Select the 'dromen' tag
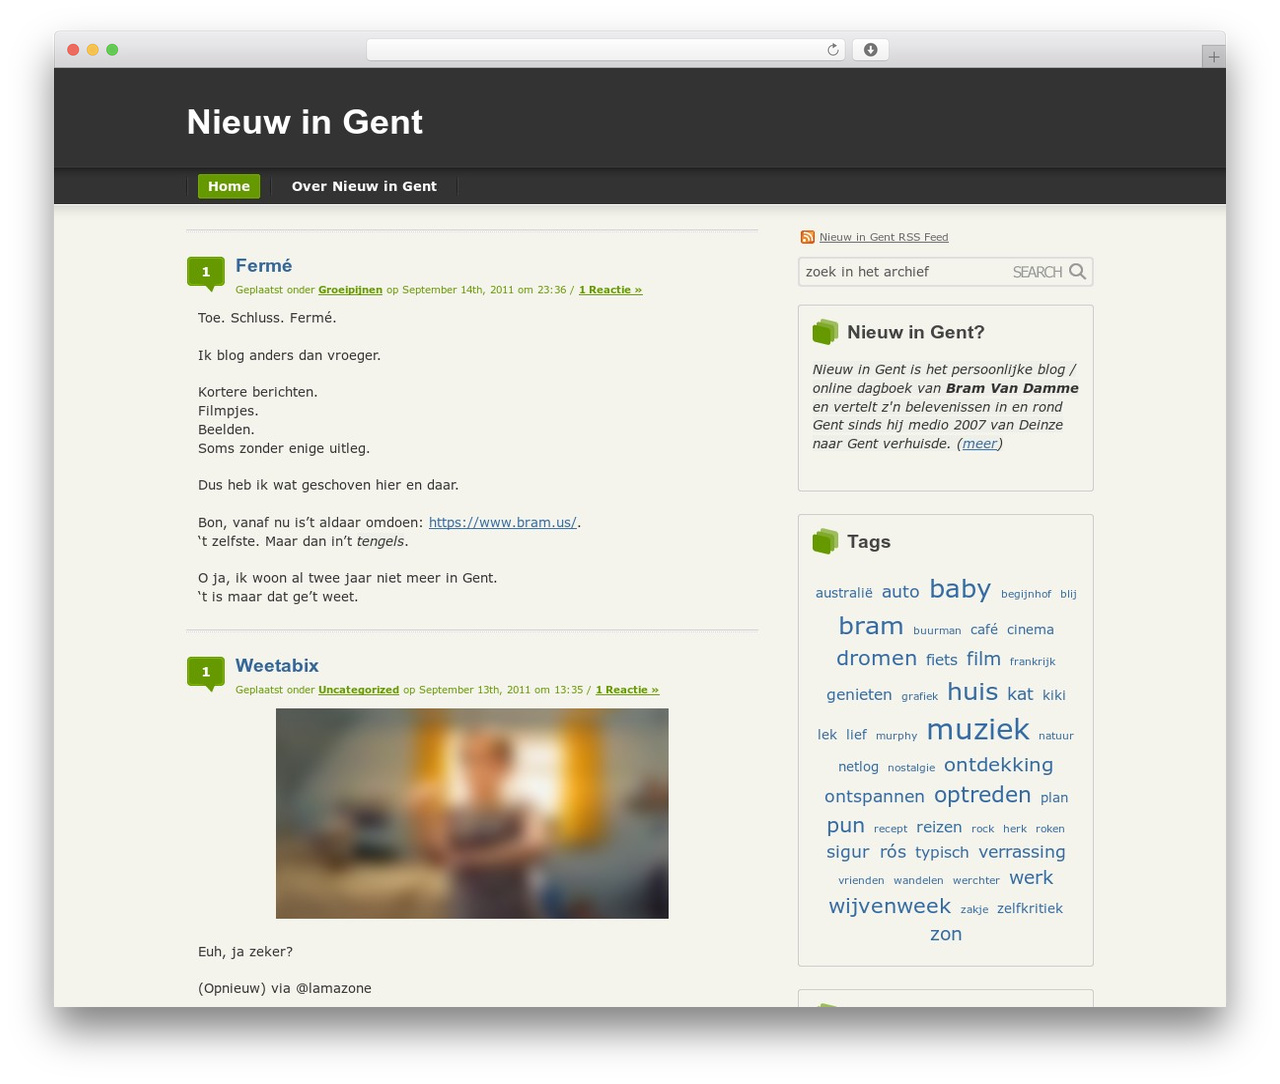The height and width of the screenshot is (1084, 1280). click(877, 658)
